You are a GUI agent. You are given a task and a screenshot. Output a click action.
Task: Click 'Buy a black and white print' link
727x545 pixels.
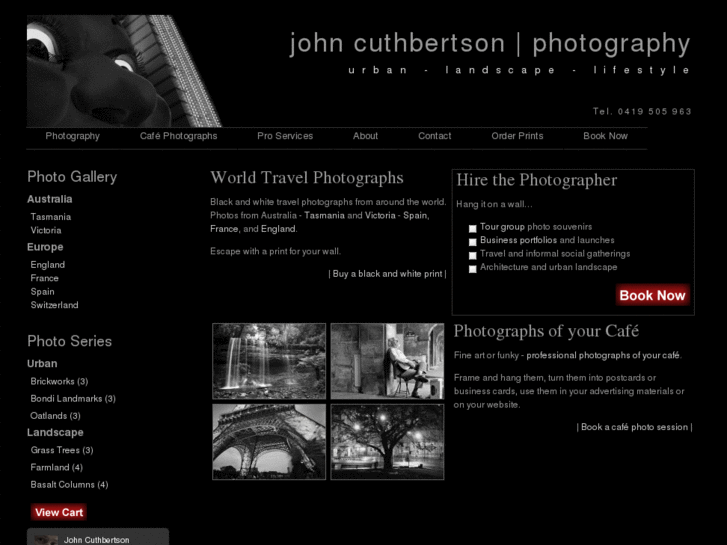(387, 274)
